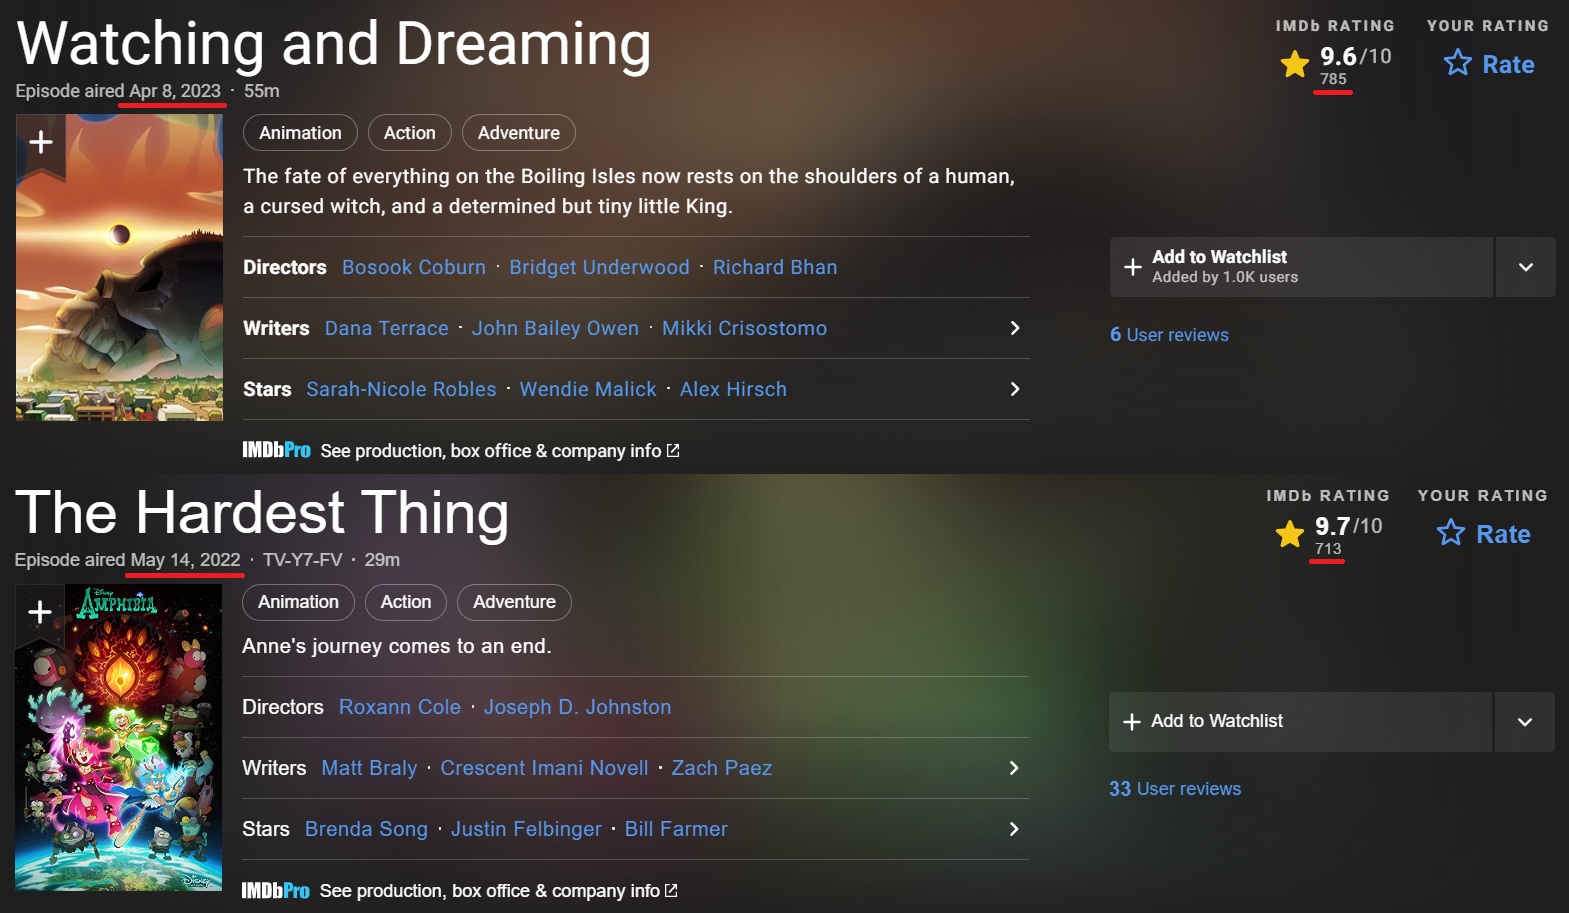Click the Rate star for Watching and Dreaming
1569x913 pixels.
[x=1458, y=64]
